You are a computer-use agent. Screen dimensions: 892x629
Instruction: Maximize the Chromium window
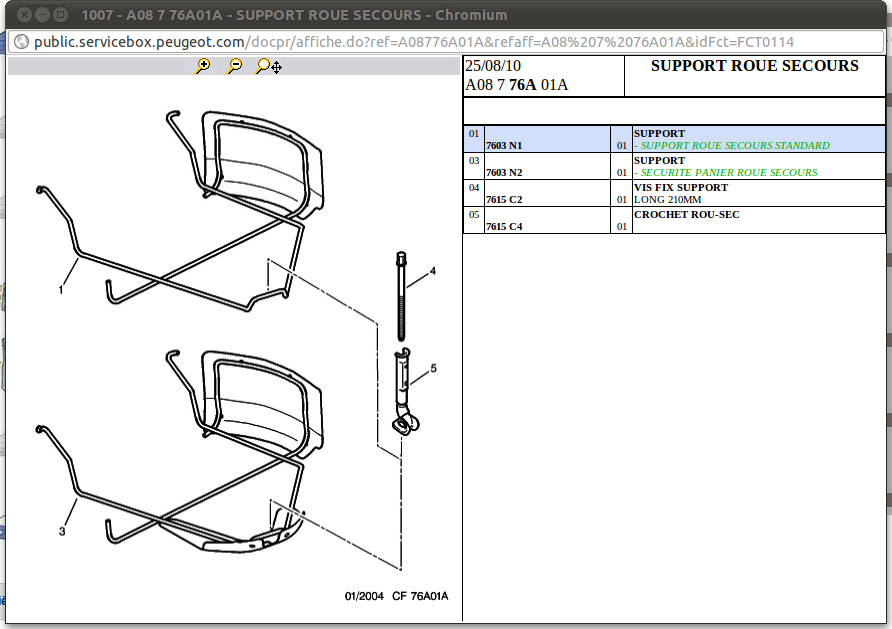tap(60, 14)
